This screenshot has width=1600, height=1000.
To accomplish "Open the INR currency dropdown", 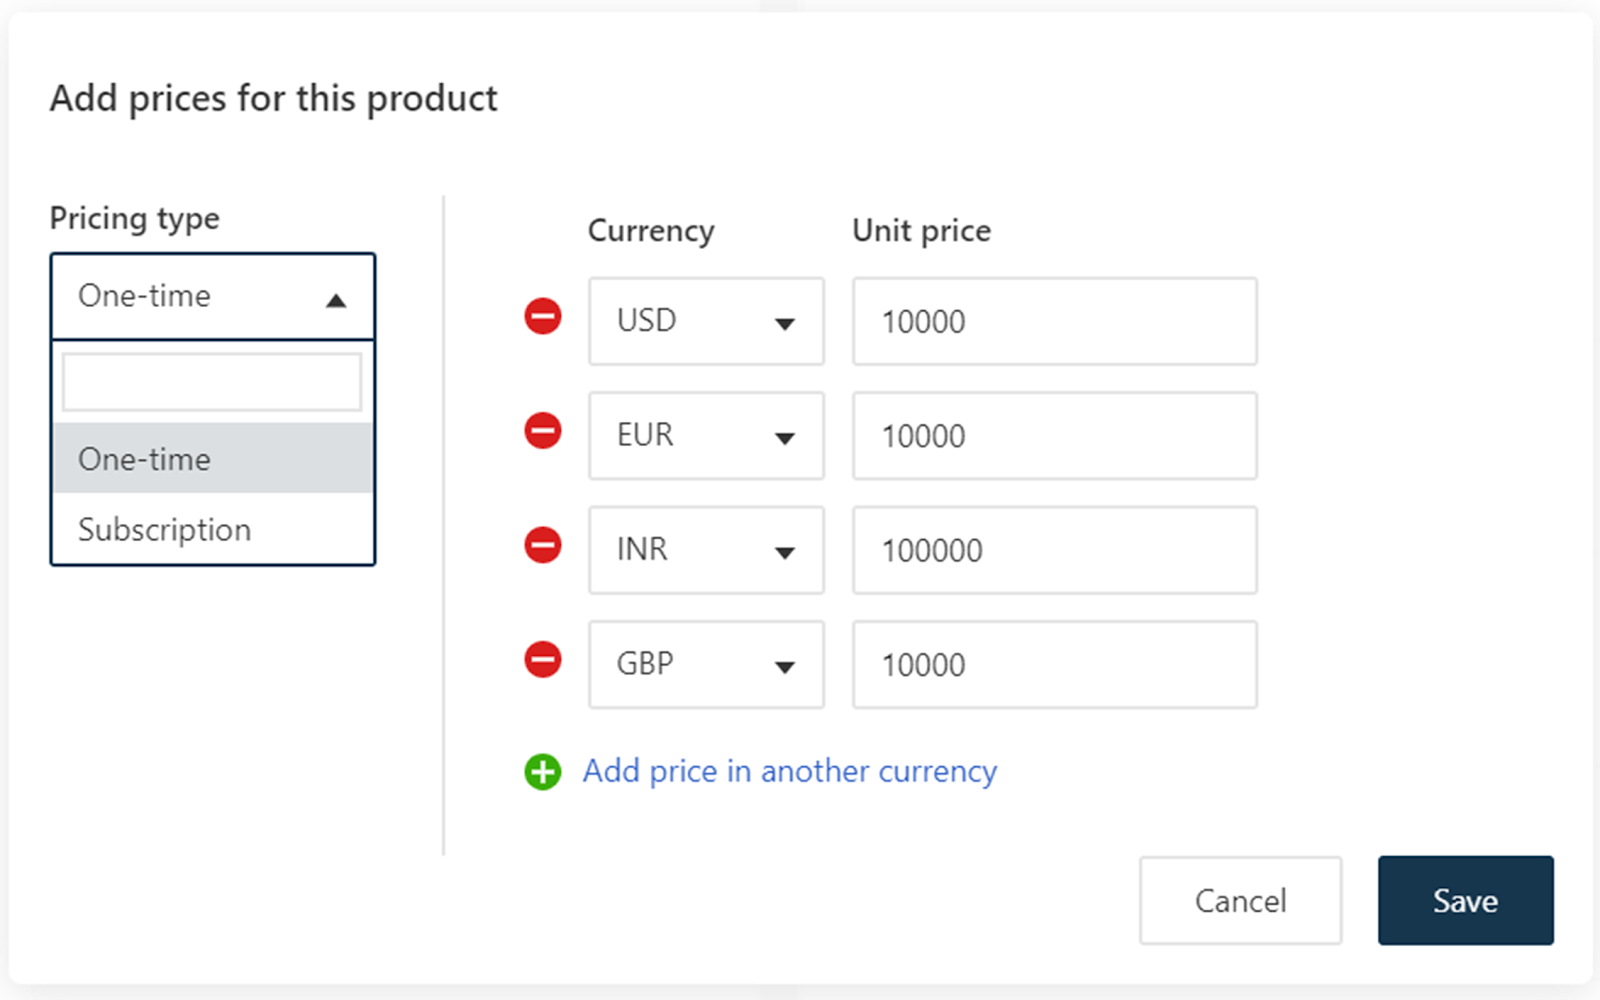I will point(706,550).
